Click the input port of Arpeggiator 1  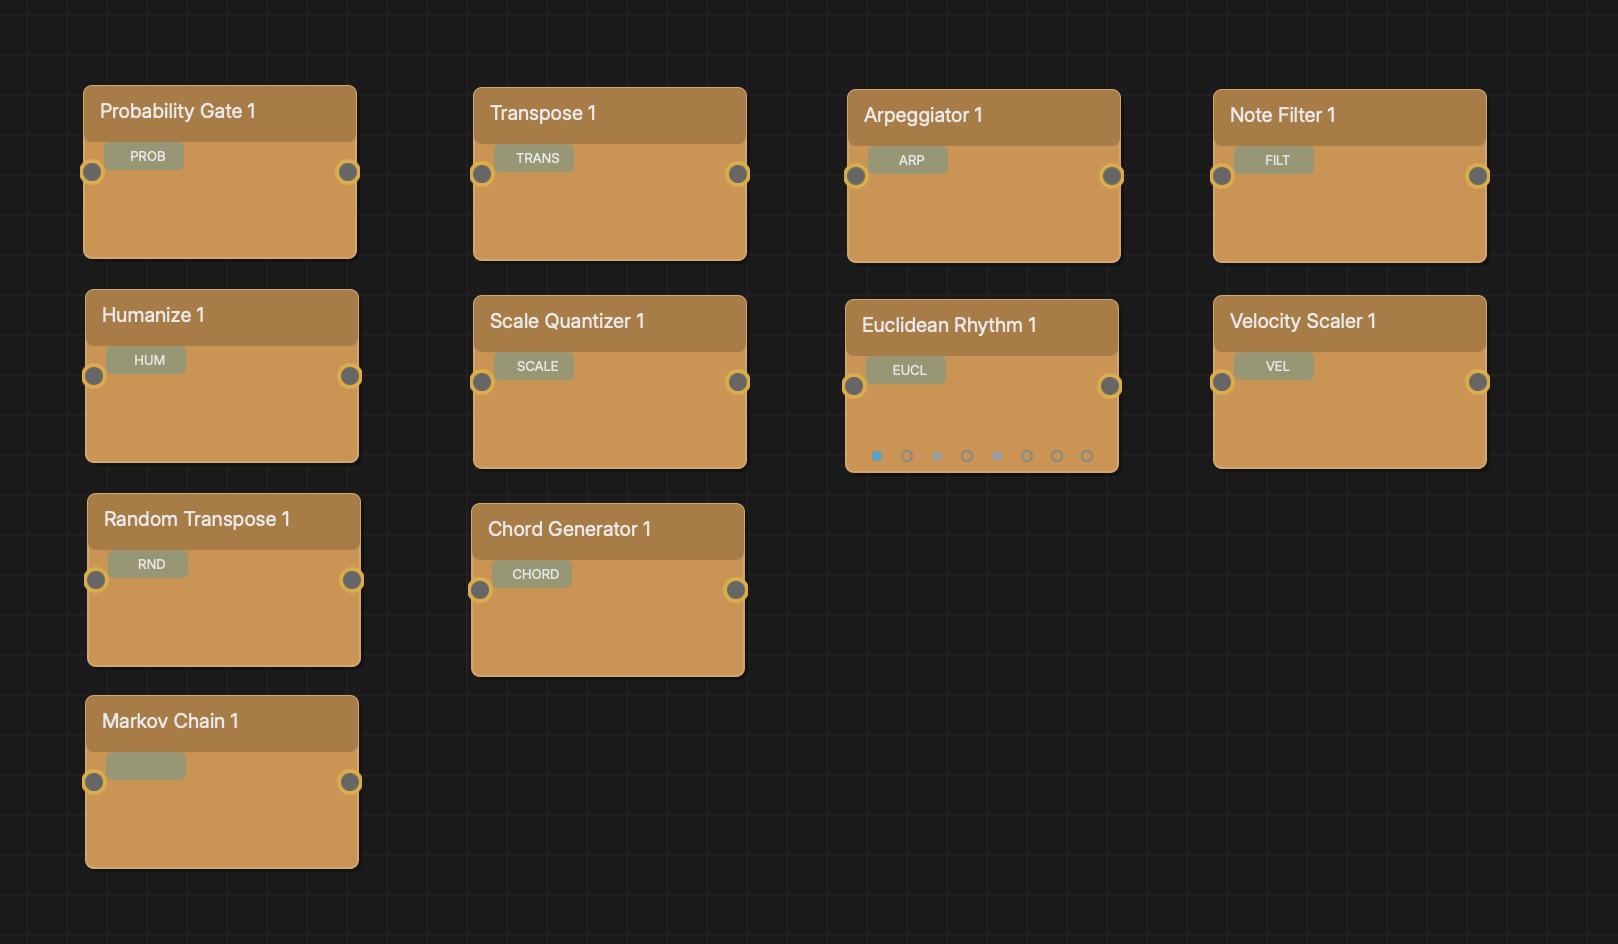pyautogui.click(x=856, y=176)
